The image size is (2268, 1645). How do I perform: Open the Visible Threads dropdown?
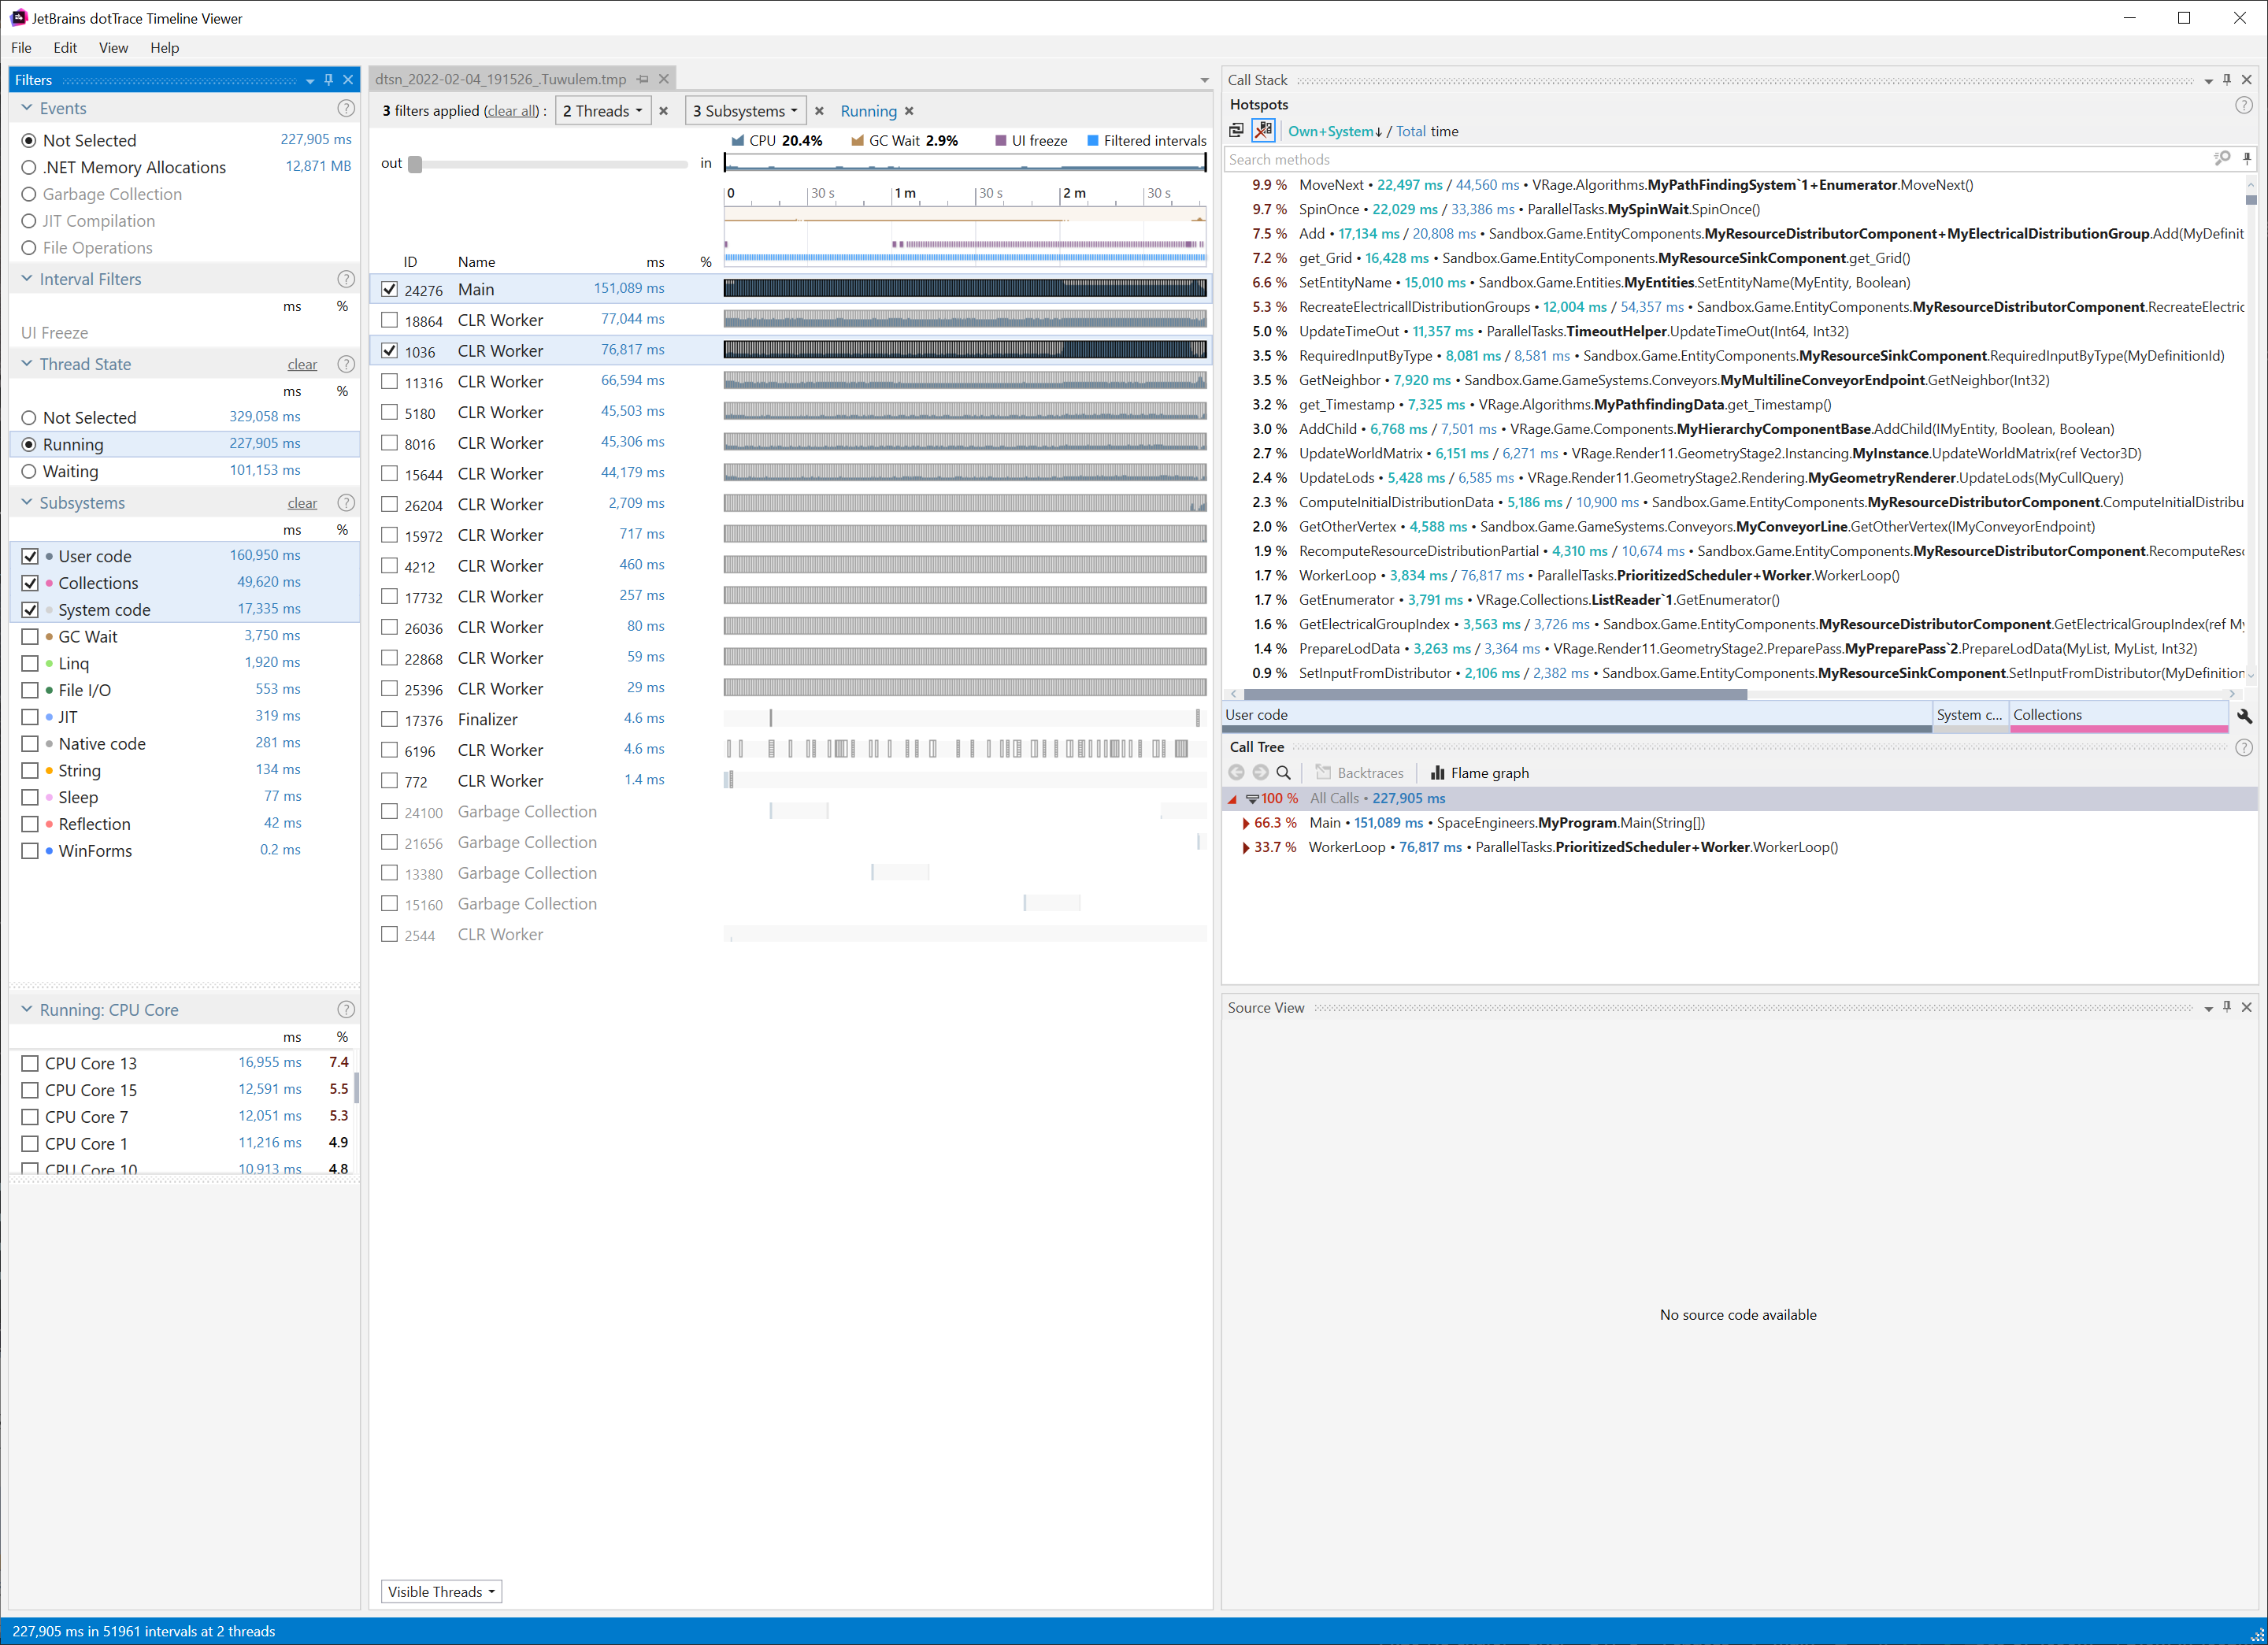(x=441, y=1592)
